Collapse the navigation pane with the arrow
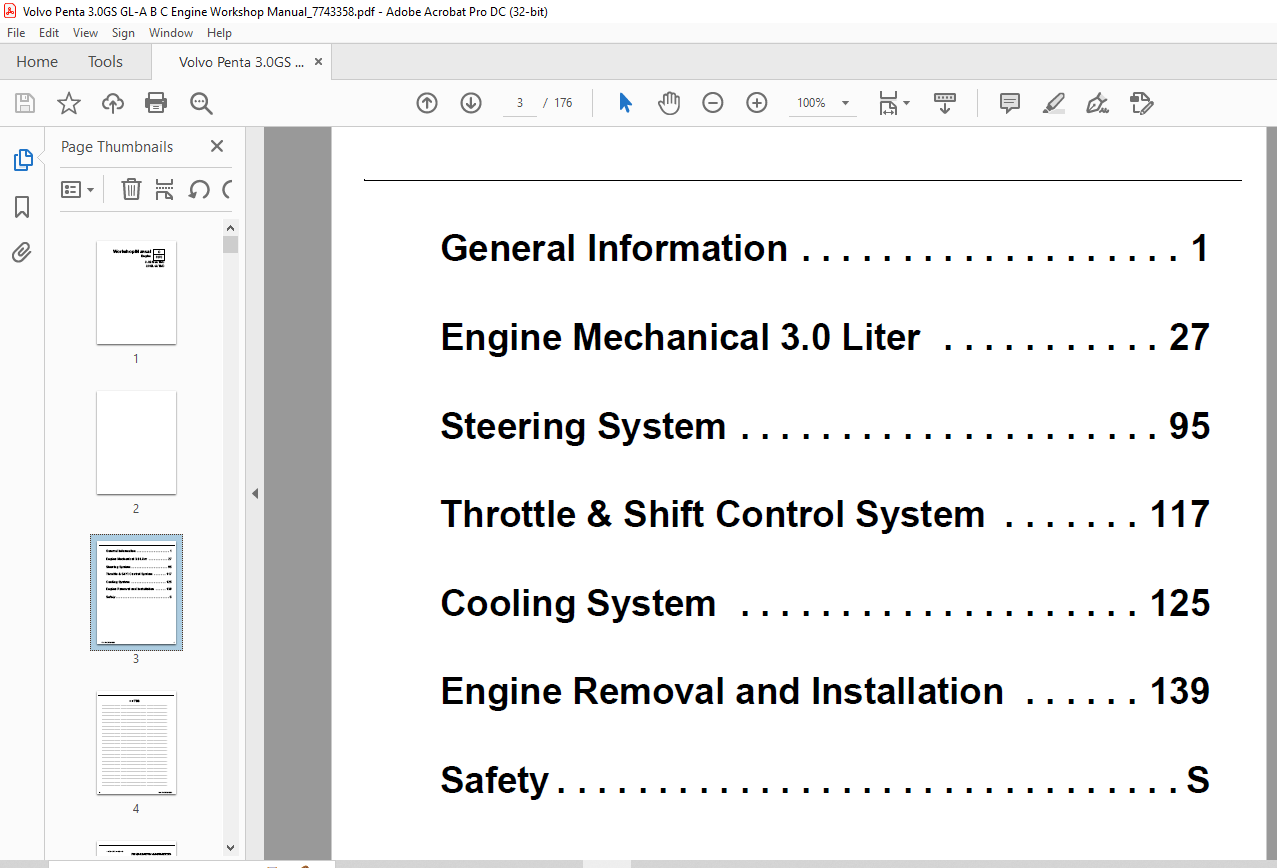The image size is (1277, 868). pos(255,493)
